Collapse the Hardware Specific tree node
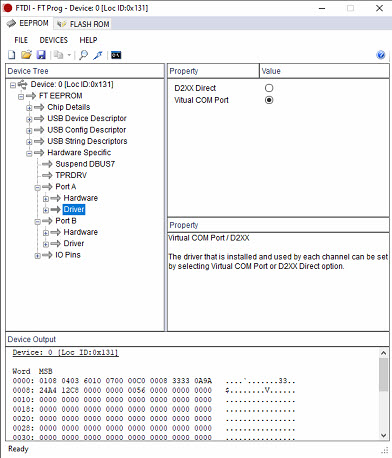This screenshot has height=458, width=392. (29, 153)
